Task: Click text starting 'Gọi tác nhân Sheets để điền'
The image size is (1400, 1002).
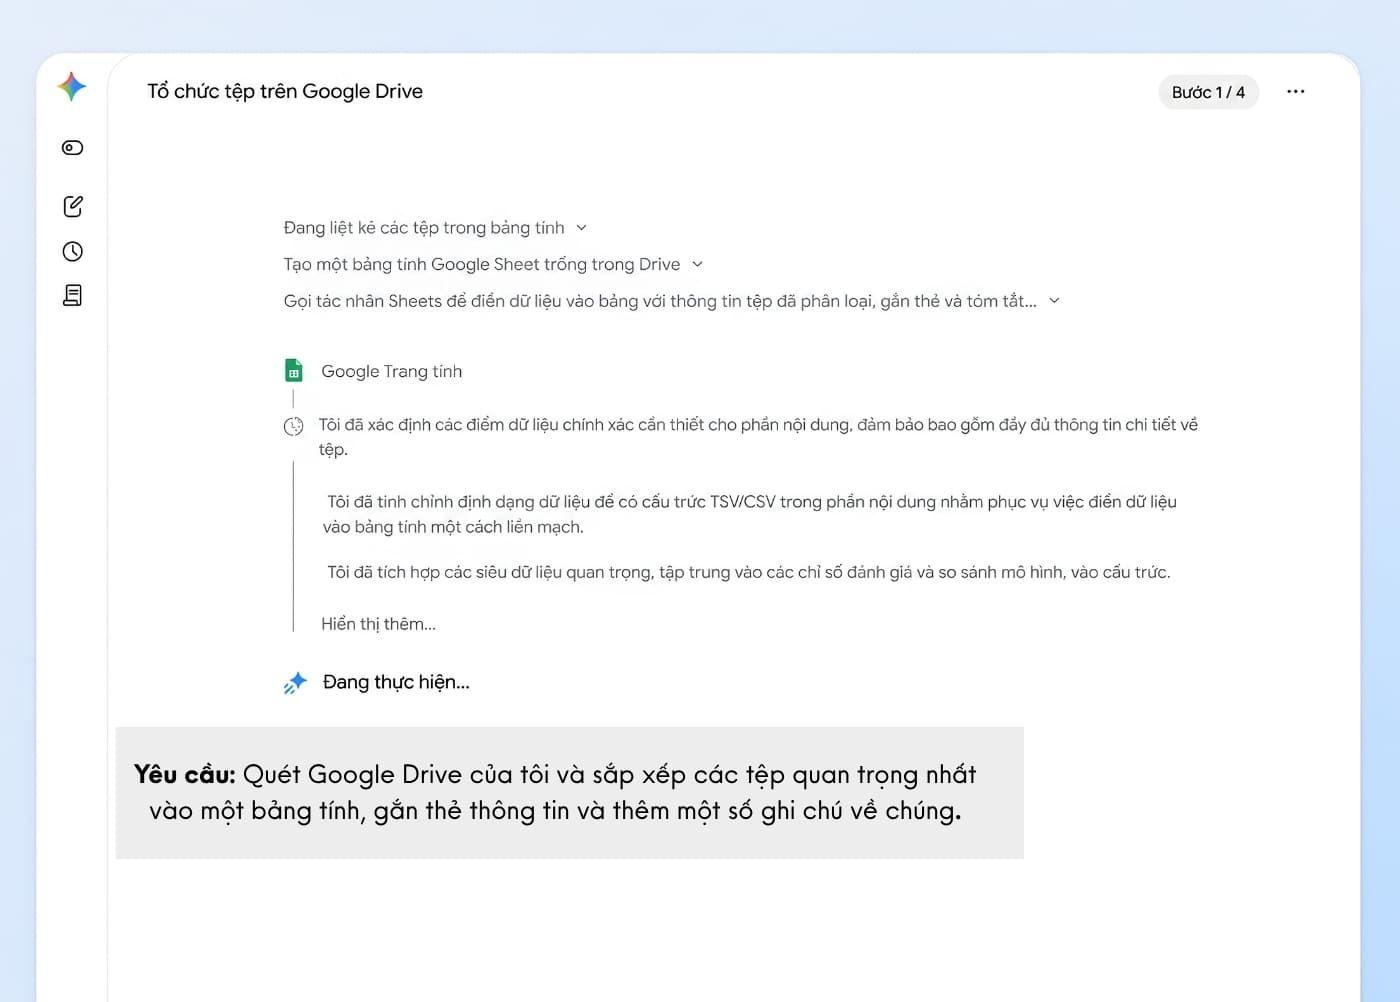Action: pos(660,301)
